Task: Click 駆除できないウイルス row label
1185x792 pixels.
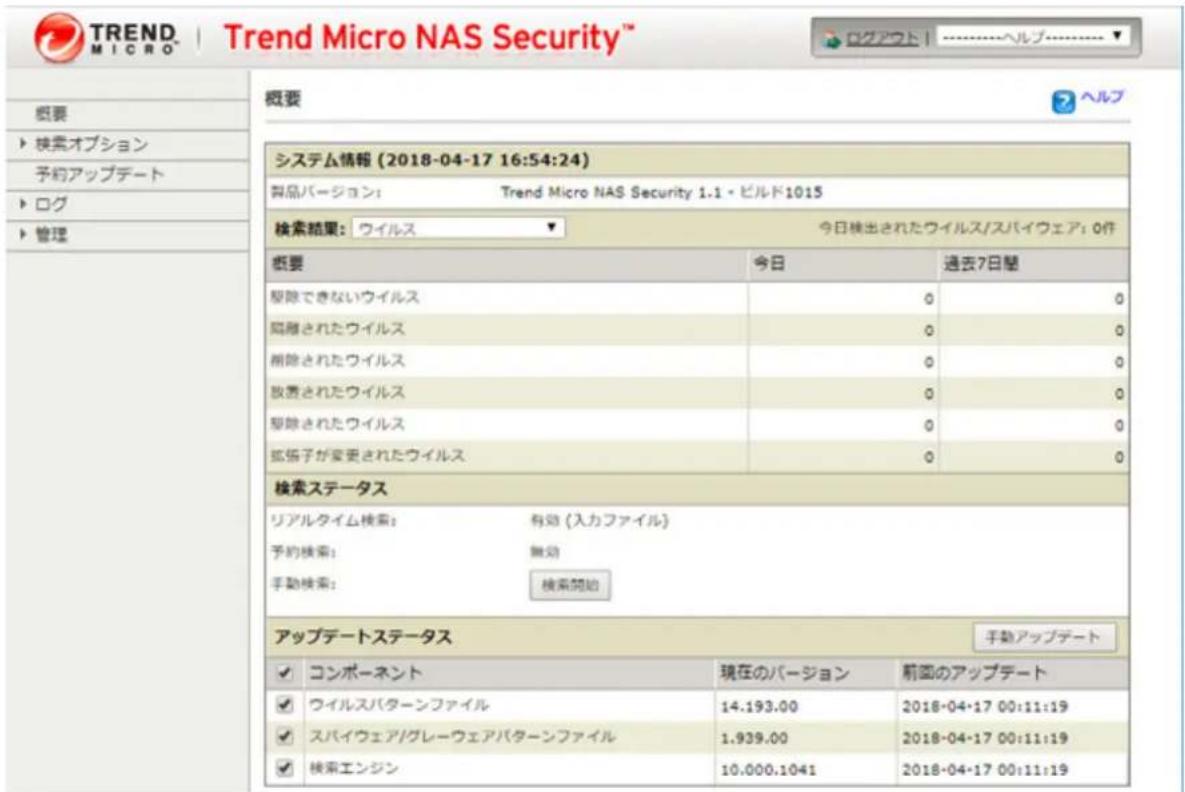Action: [x=345, y=297]
